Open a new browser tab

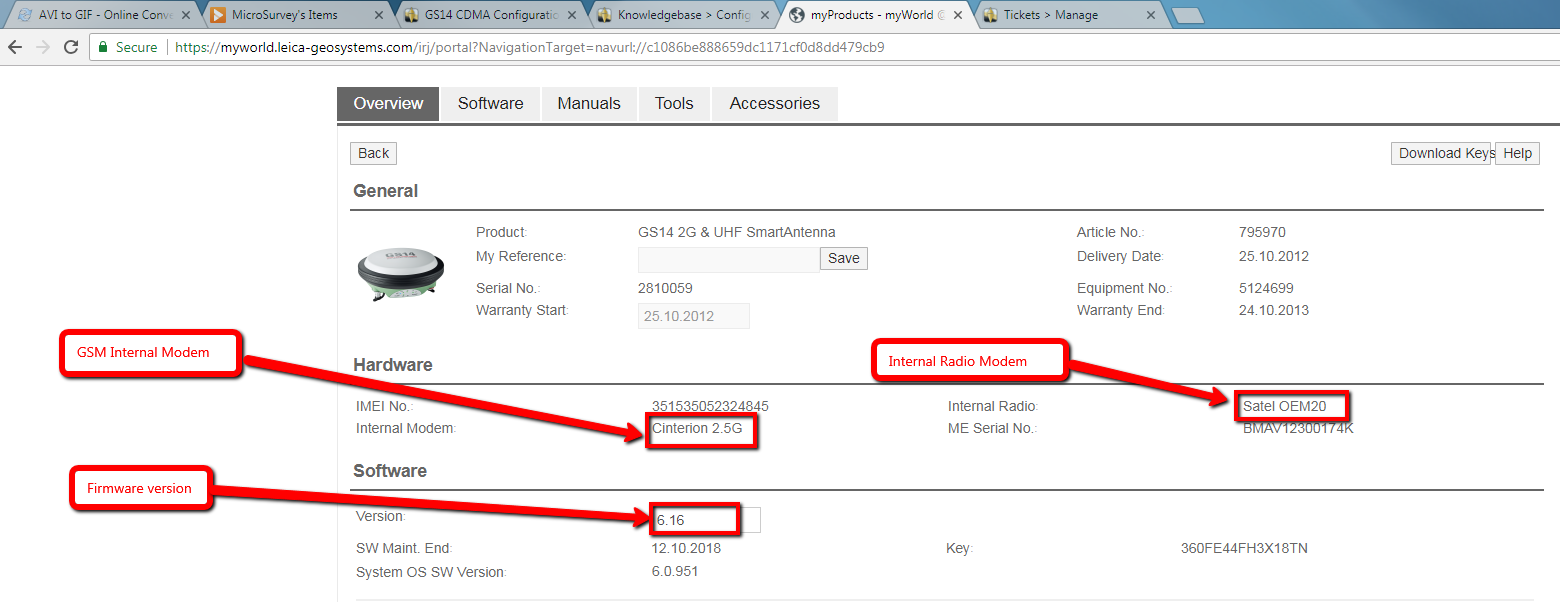coord(1186,15)
